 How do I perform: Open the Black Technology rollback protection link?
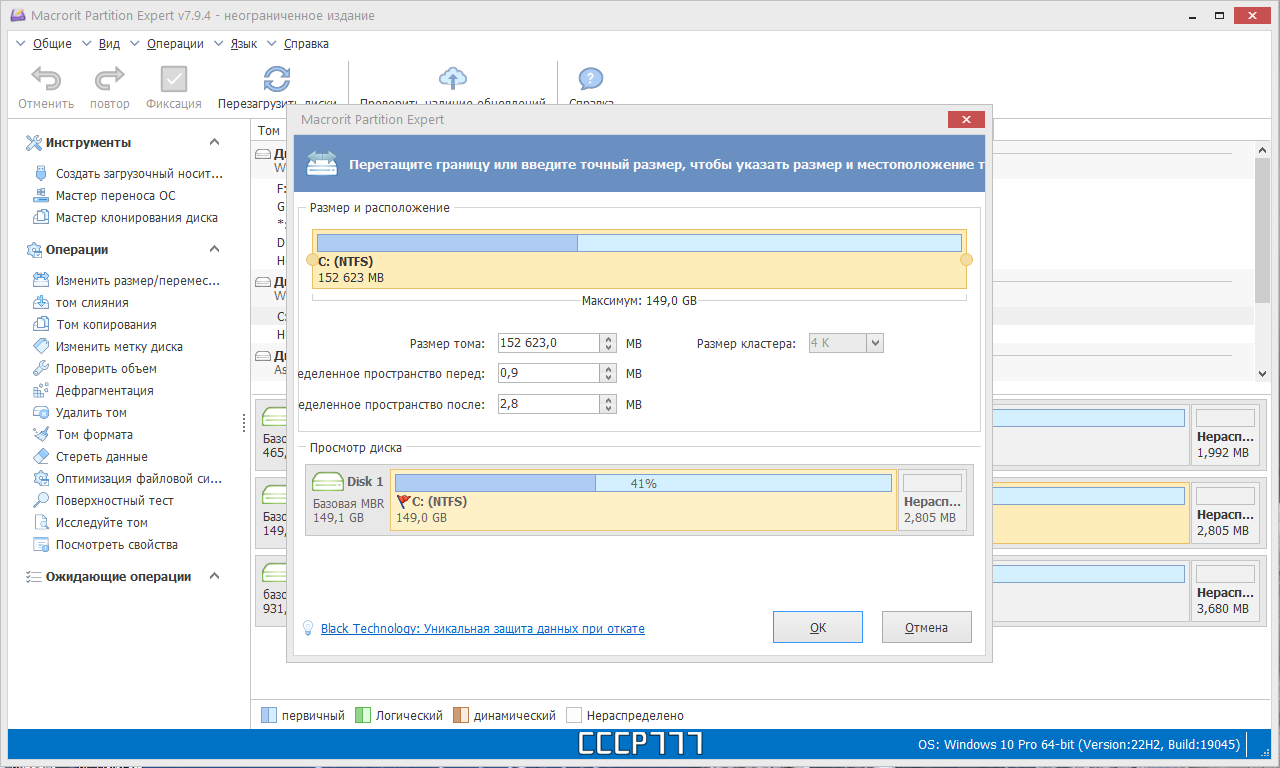click(x=482, y=629)
